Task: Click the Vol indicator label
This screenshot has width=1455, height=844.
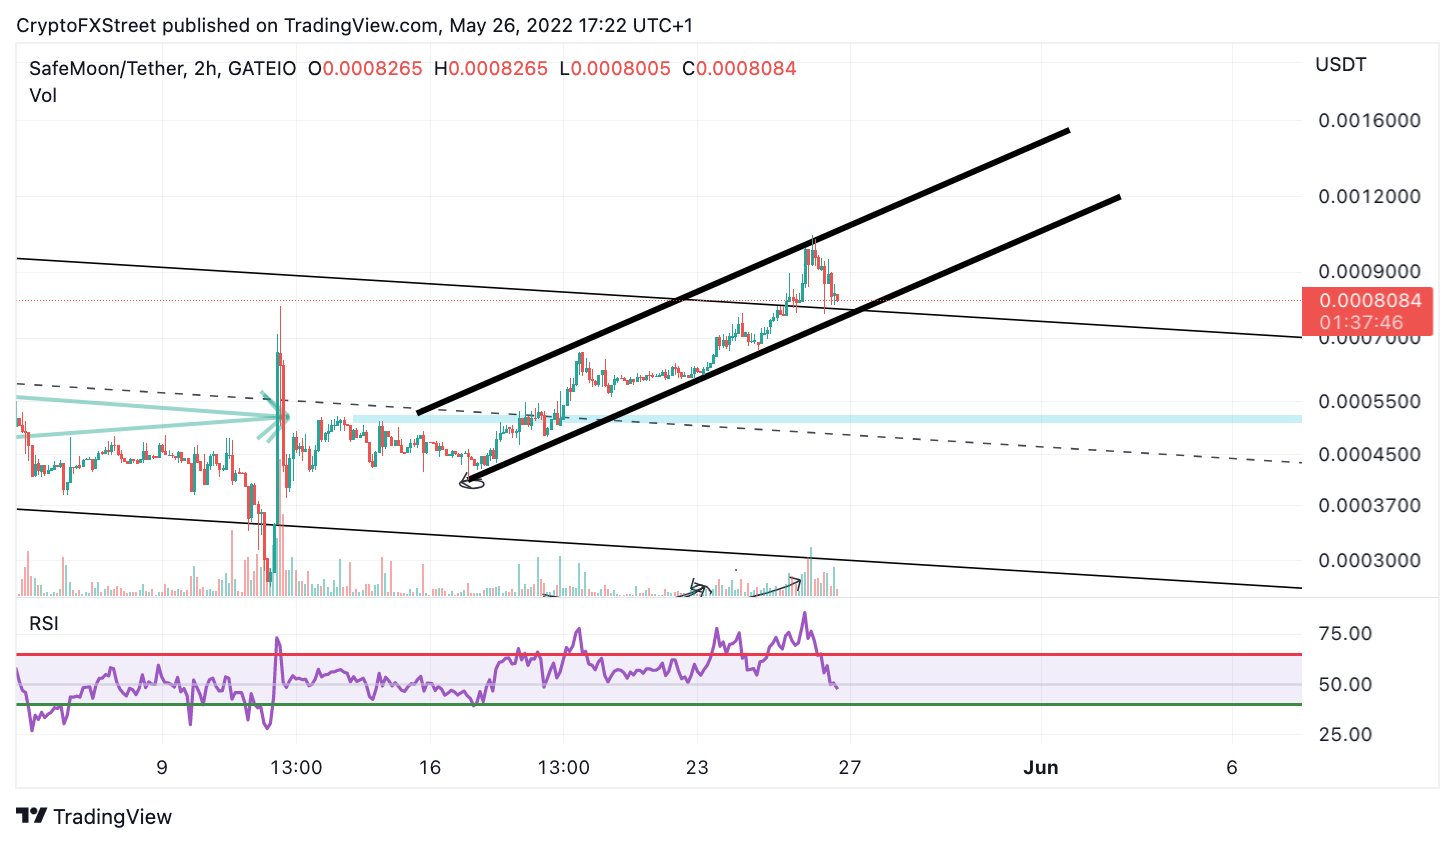Action: click(x=43, y=96)
